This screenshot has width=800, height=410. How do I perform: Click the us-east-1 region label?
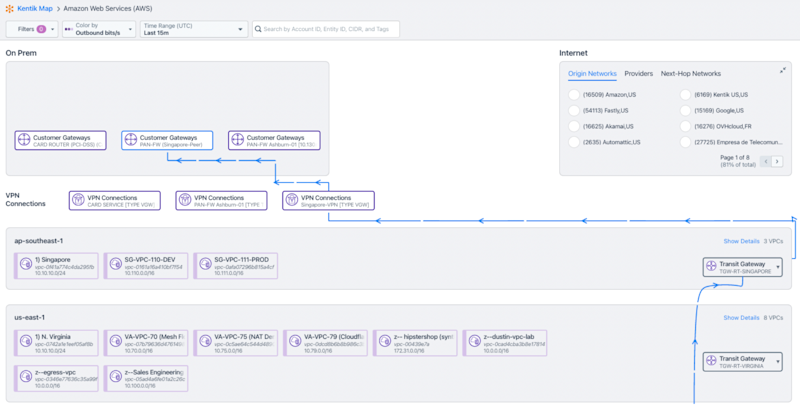pos(30,317)
